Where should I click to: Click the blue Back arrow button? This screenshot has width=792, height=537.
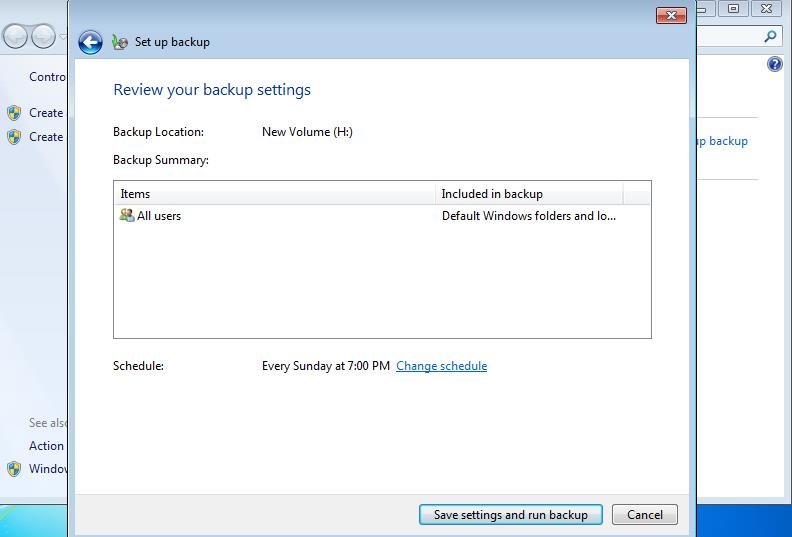(x=90, y=42)
